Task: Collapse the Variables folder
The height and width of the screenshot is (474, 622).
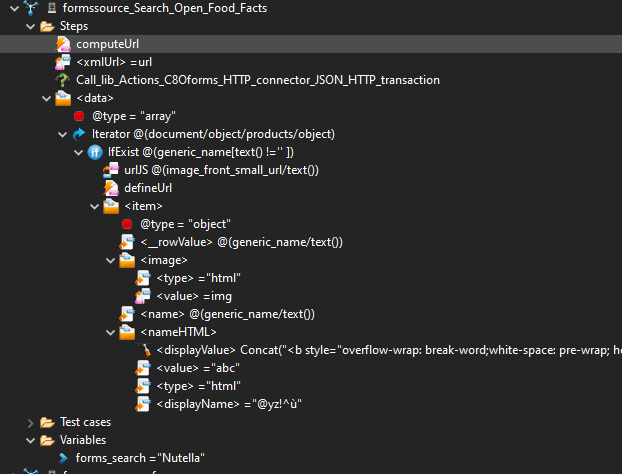Action: coord(30,440)
